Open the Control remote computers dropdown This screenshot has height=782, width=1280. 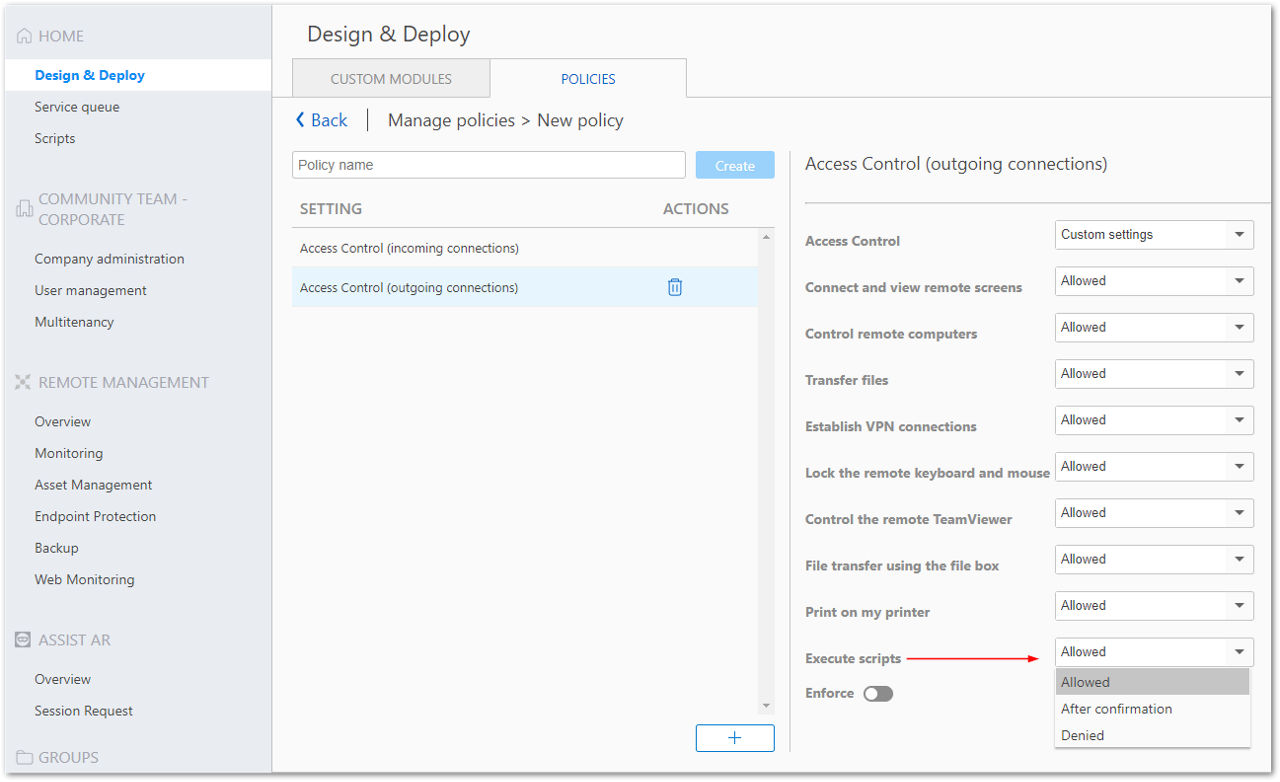pyautogui.click(x=1154, y=327)
